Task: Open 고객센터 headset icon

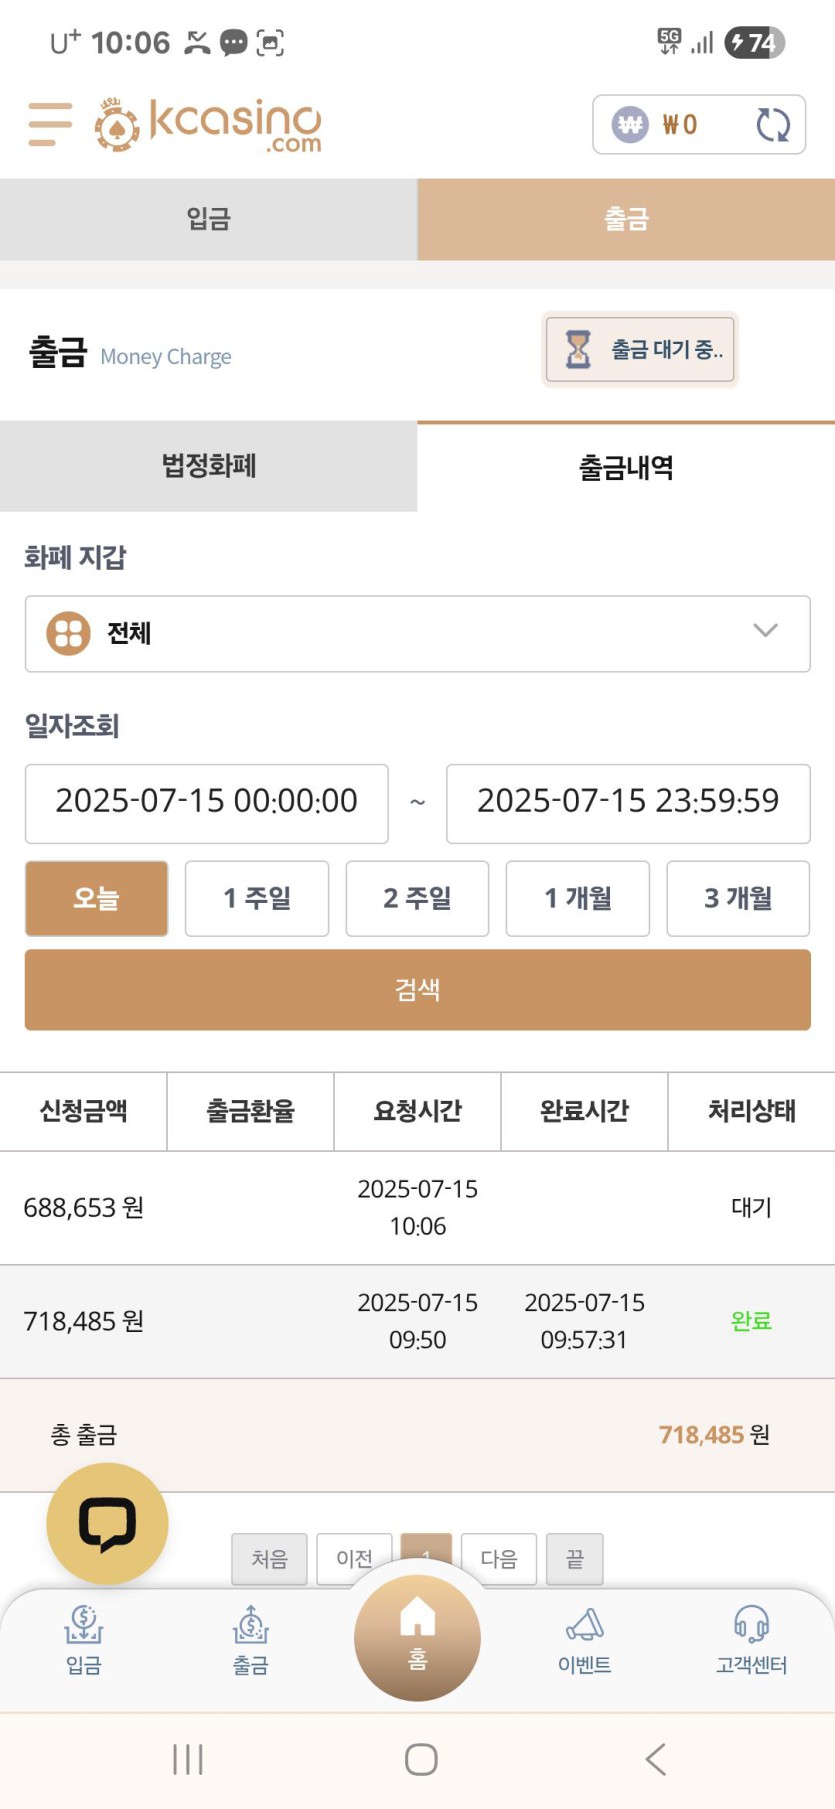Action: click(x=751, y=1640)
